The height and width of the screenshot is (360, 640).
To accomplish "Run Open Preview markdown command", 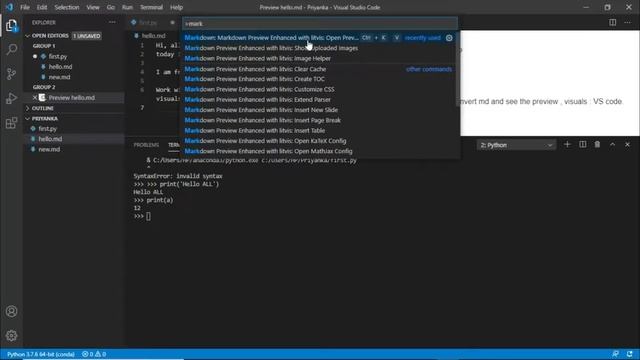I will (x=320, y=38).
